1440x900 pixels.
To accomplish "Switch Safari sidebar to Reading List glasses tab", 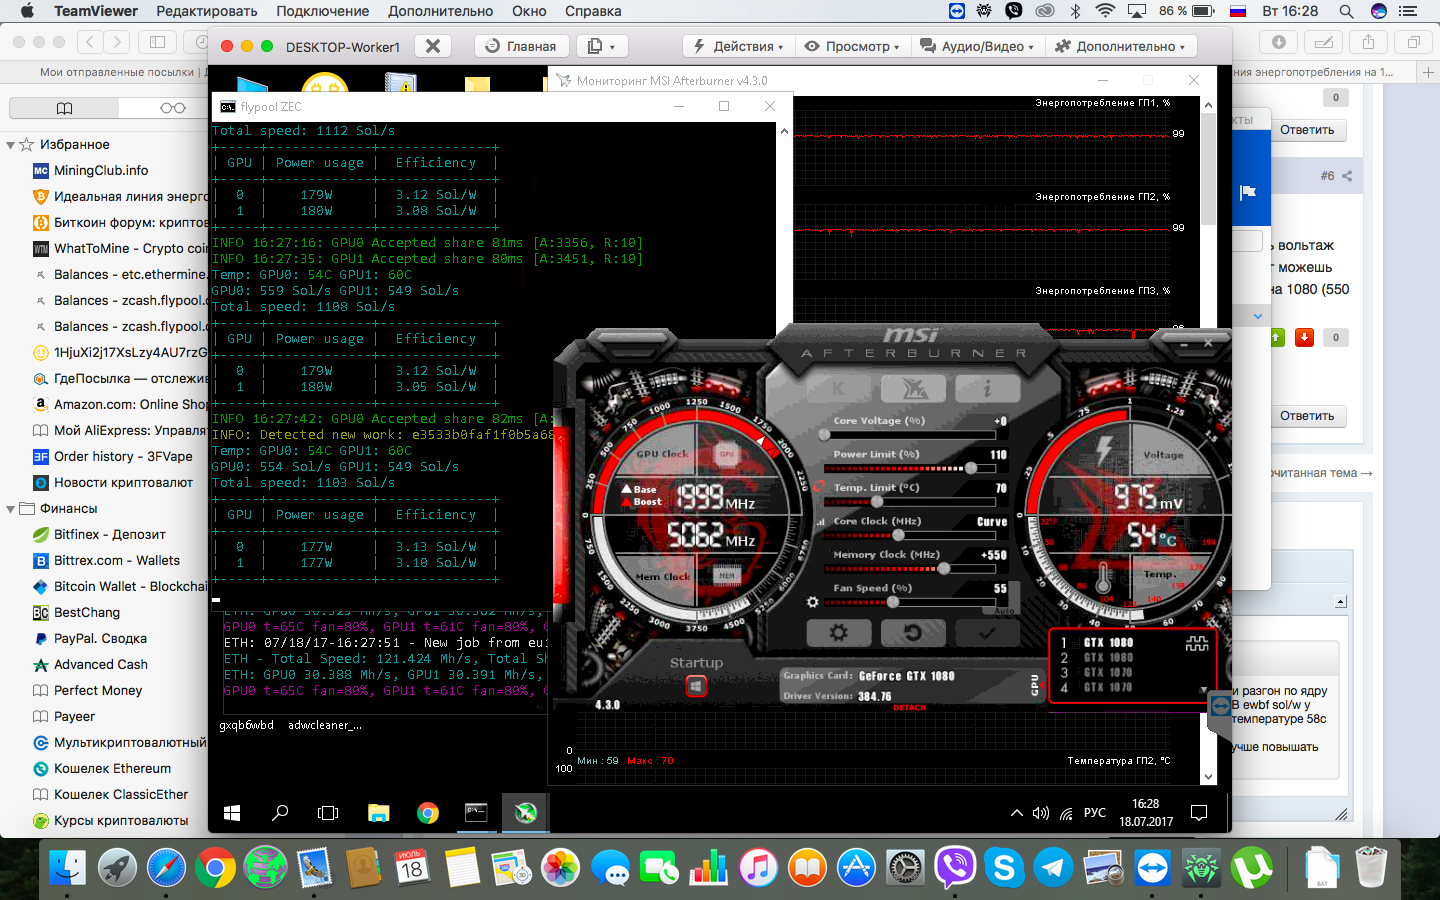I will [x=173, y=108].
